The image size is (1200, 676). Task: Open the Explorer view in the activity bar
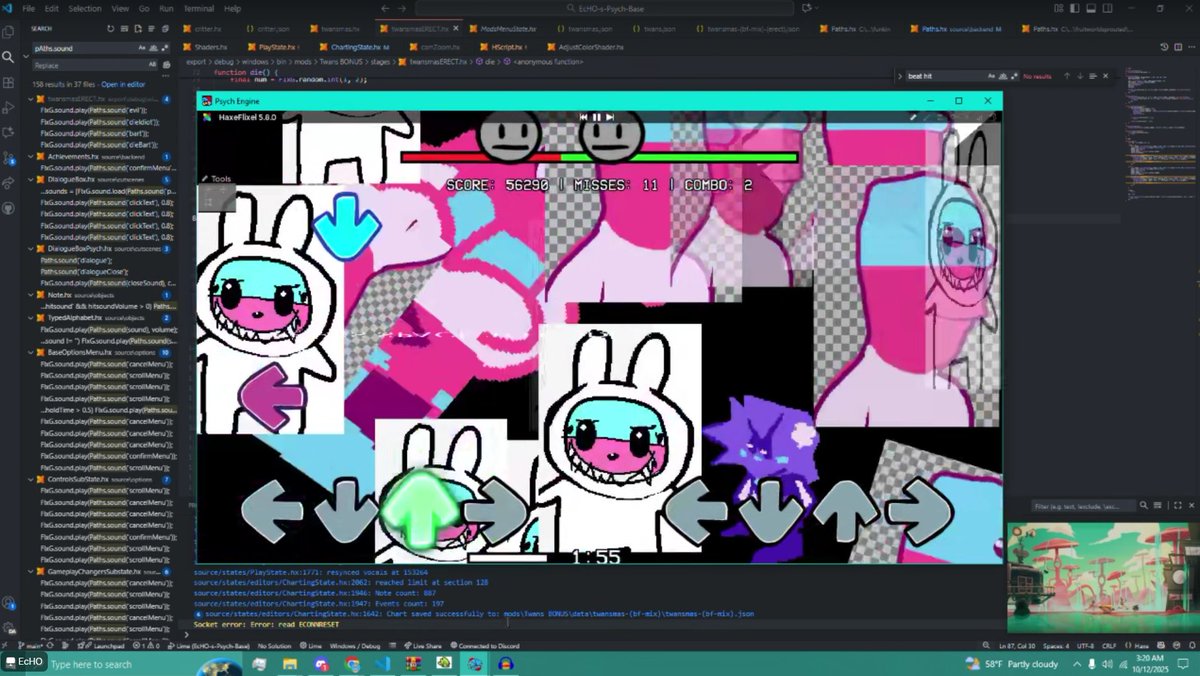(8, 32)
